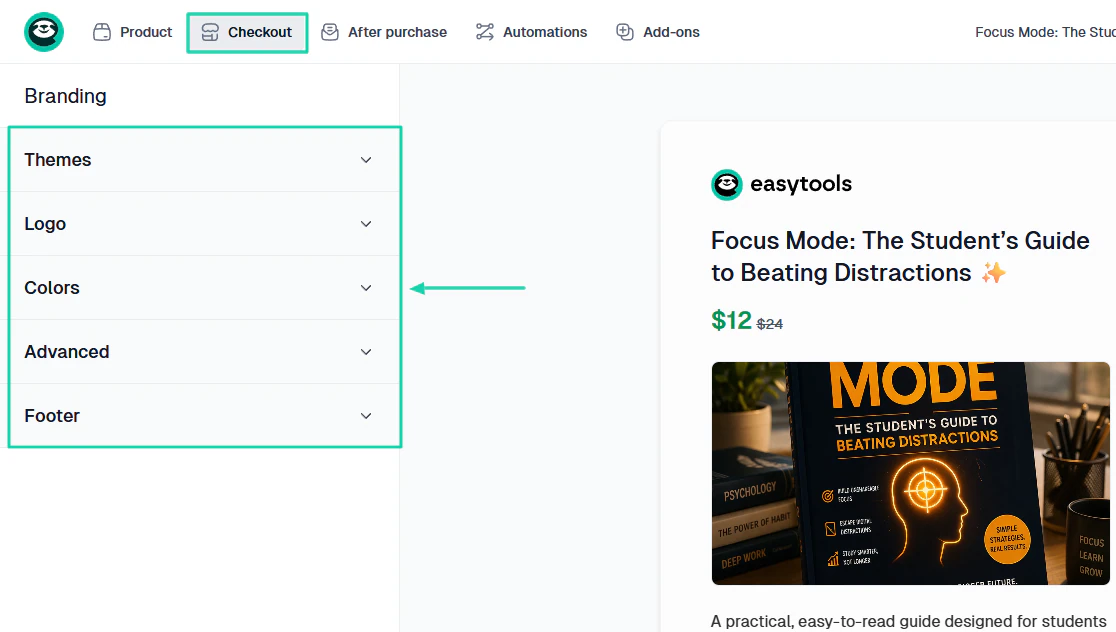This screenshot has width=1116, height=632.
Task: Switch to the After purchase tab
Action: pos(384,32)
